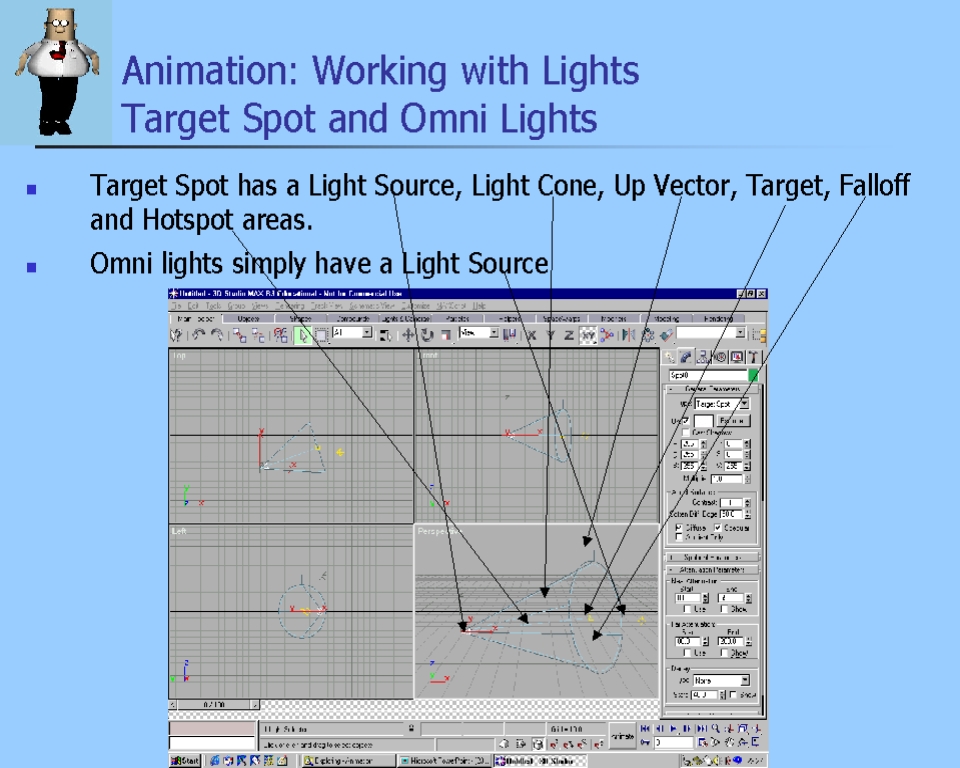
Task: Open the Decay Type dropdown set to None
Action: (720, 680)
